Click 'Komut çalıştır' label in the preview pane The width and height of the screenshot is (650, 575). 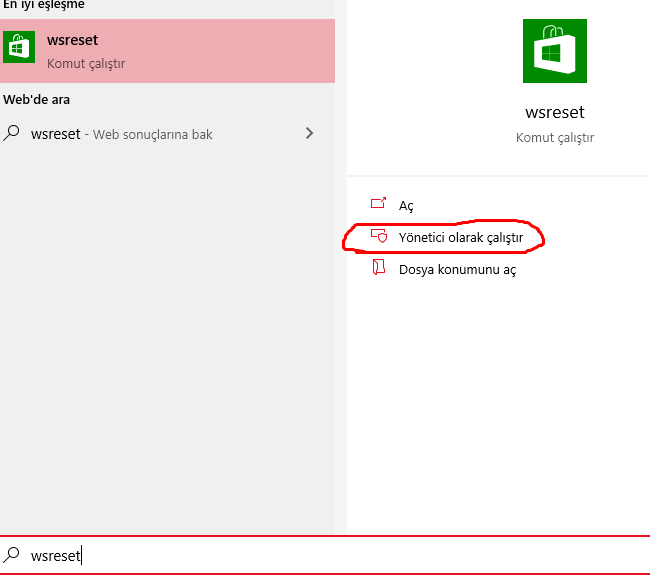point(554,137)
